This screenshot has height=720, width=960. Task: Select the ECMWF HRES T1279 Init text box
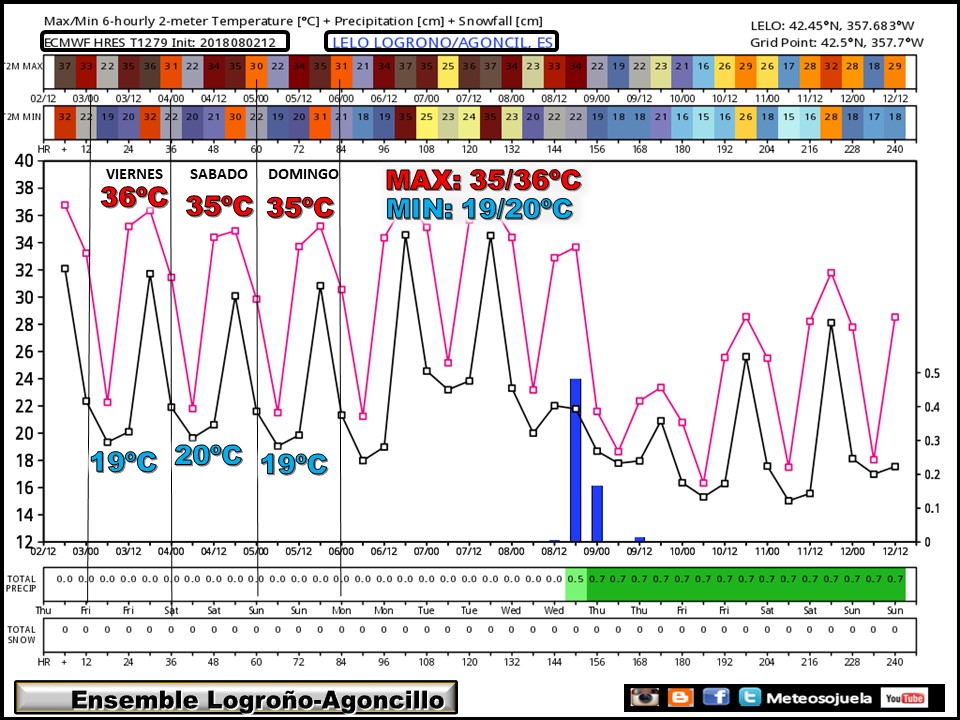[165, 42]
